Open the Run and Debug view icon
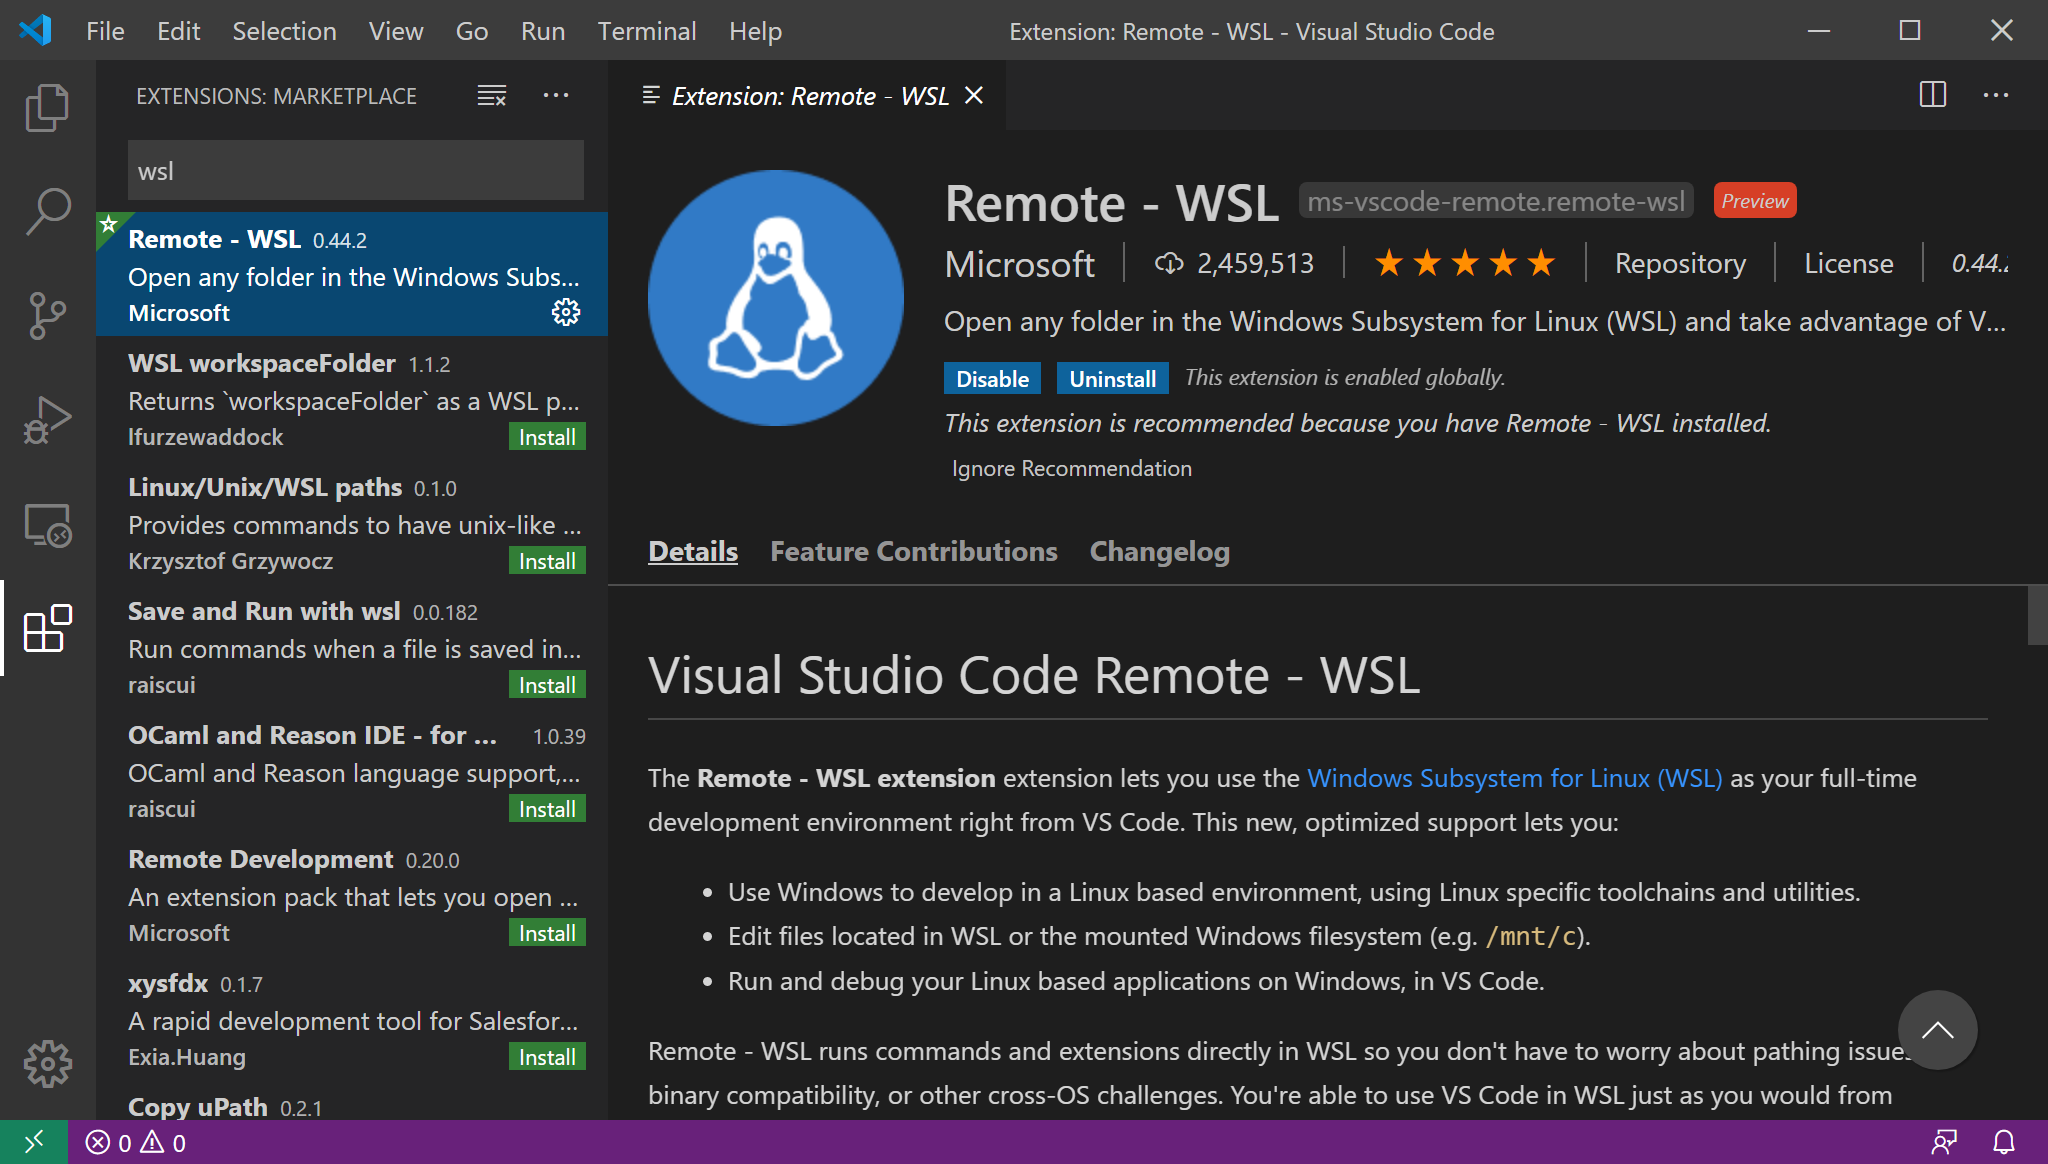Viewport: 2048px width, 1164px height. tap(47, 420)
